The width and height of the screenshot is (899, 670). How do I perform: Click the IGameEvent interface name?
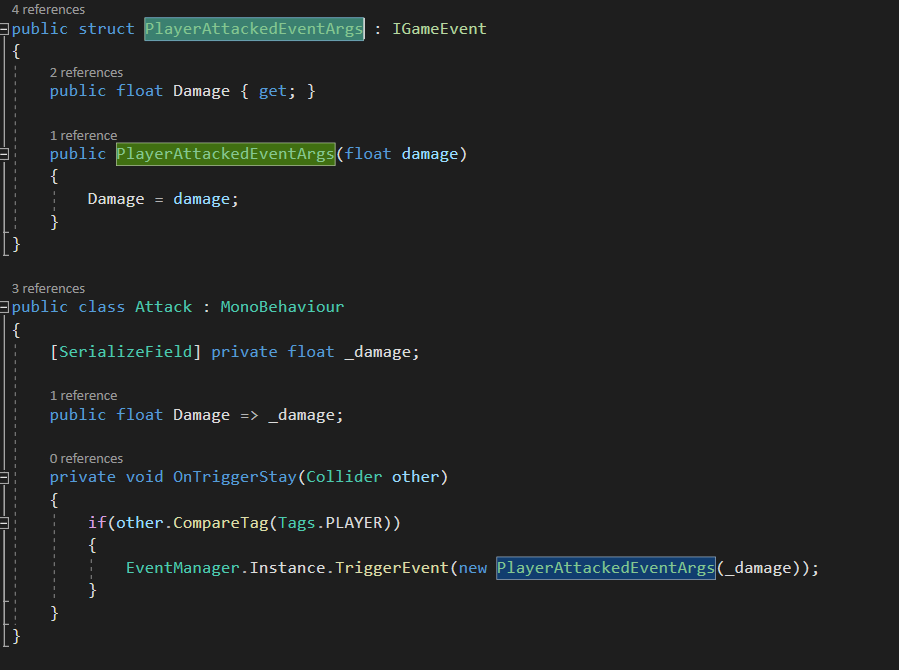coord(439,29)
